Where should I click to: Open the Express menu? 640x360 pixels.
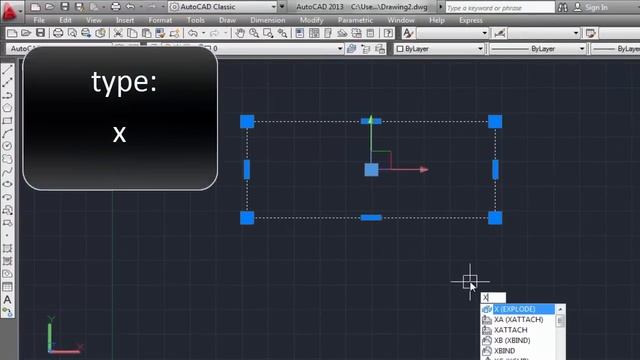(x=471, y=20)
